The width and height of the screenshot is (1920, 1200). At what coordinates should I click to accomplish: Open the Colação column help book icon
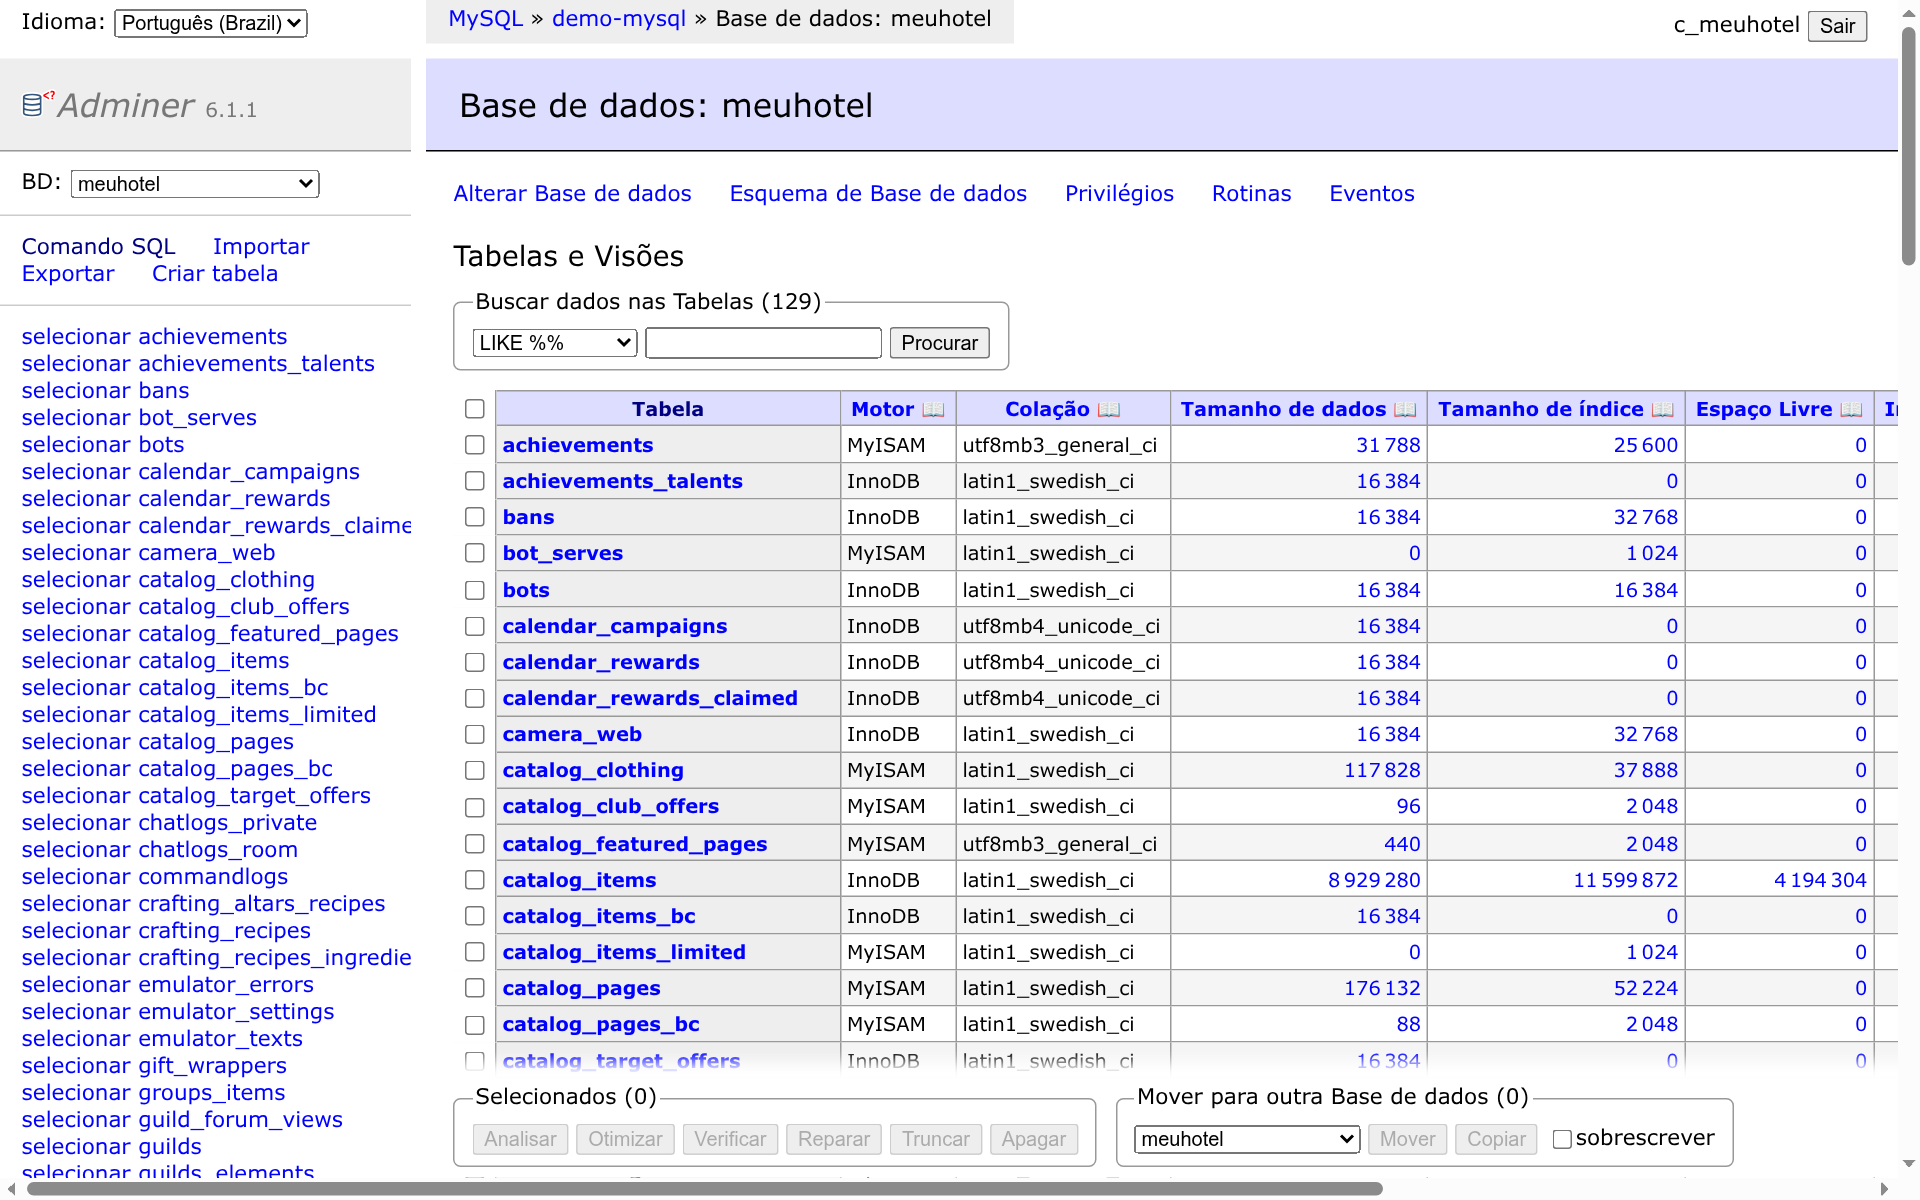[x=1109, y=410]
